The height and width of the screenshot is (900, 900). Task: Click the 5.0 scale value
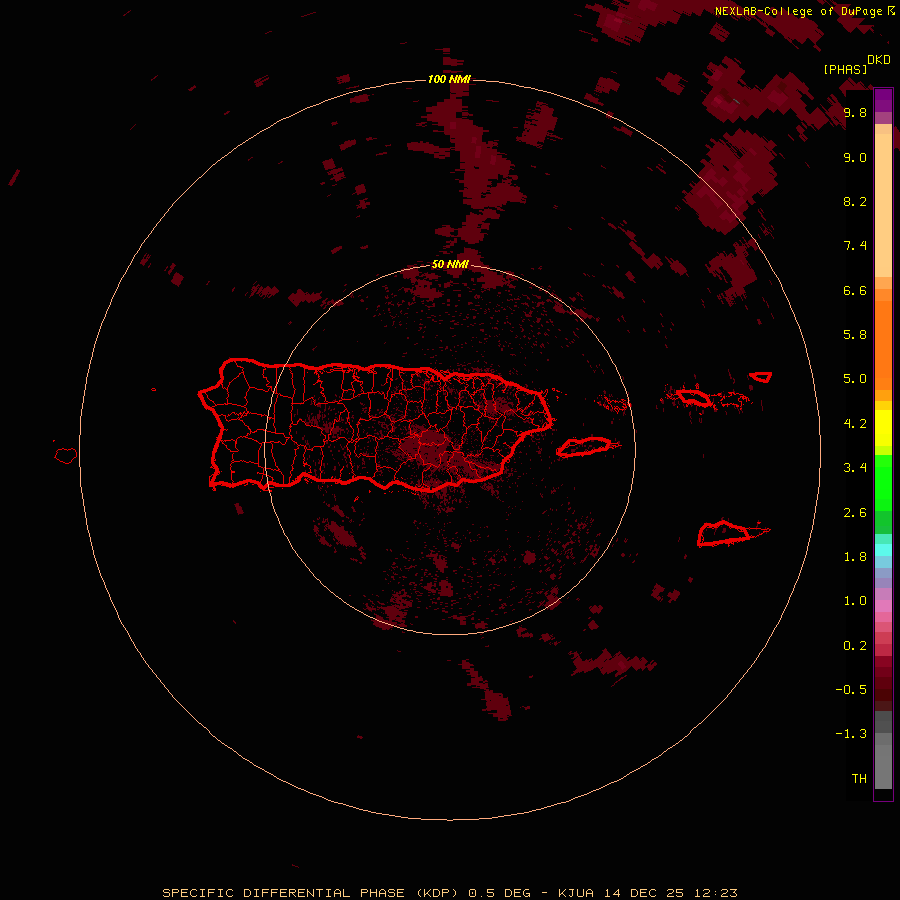(855, 379)
